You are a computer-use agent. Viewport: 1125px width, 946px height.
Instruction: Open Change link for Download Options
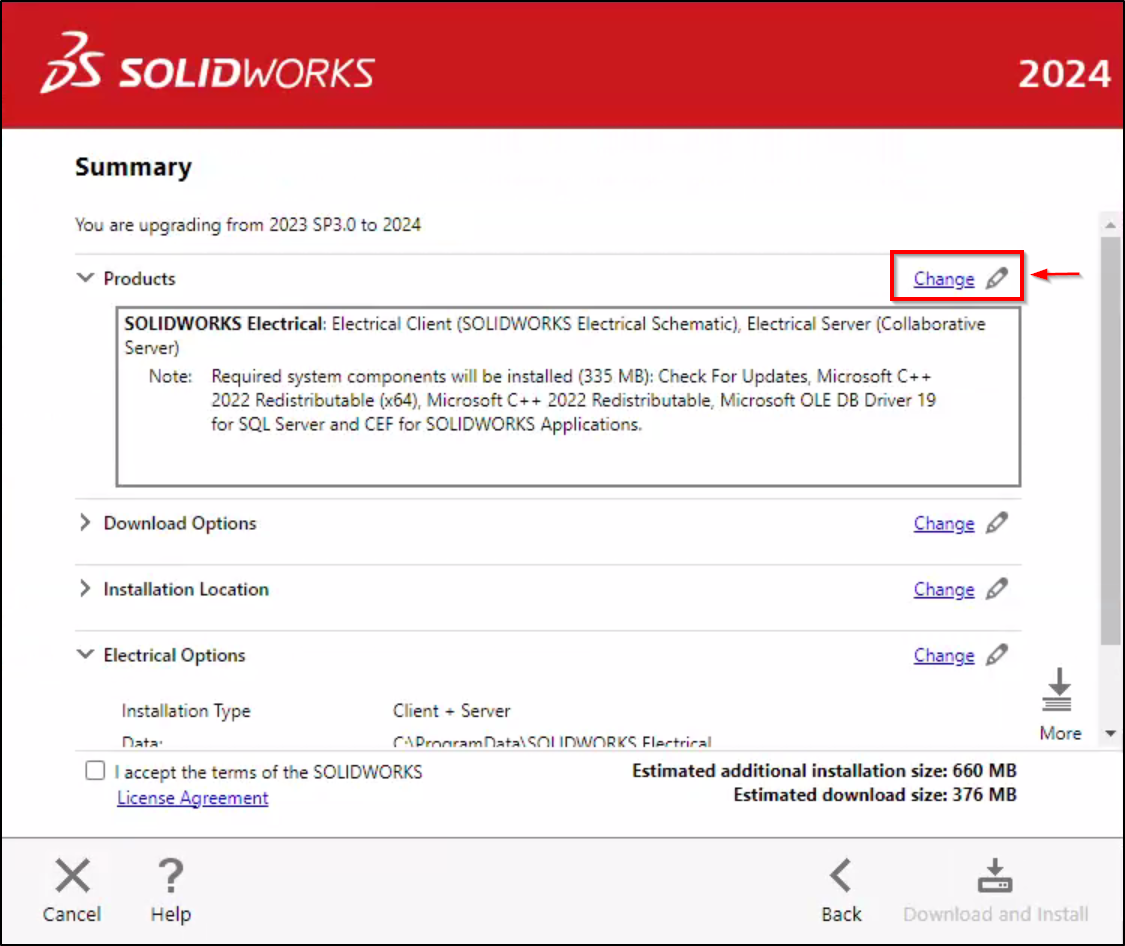(943, 524)
